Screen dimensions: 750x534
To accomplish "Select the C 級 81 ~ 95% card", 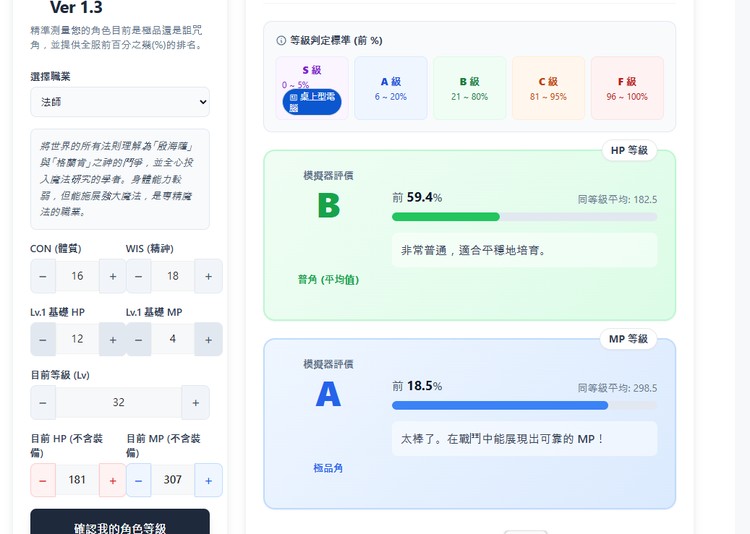I will click(548, 88).
